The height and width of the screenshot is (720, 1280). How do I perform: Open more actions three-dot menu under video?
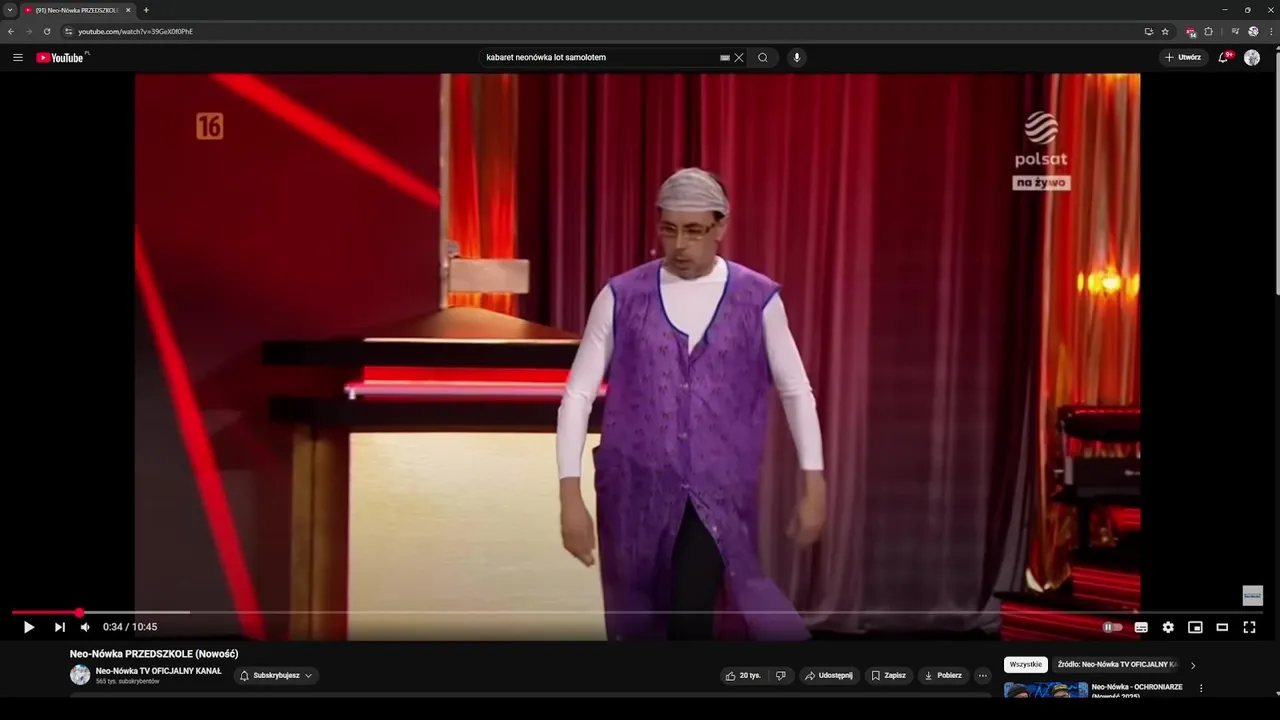(x=983, y=675)
